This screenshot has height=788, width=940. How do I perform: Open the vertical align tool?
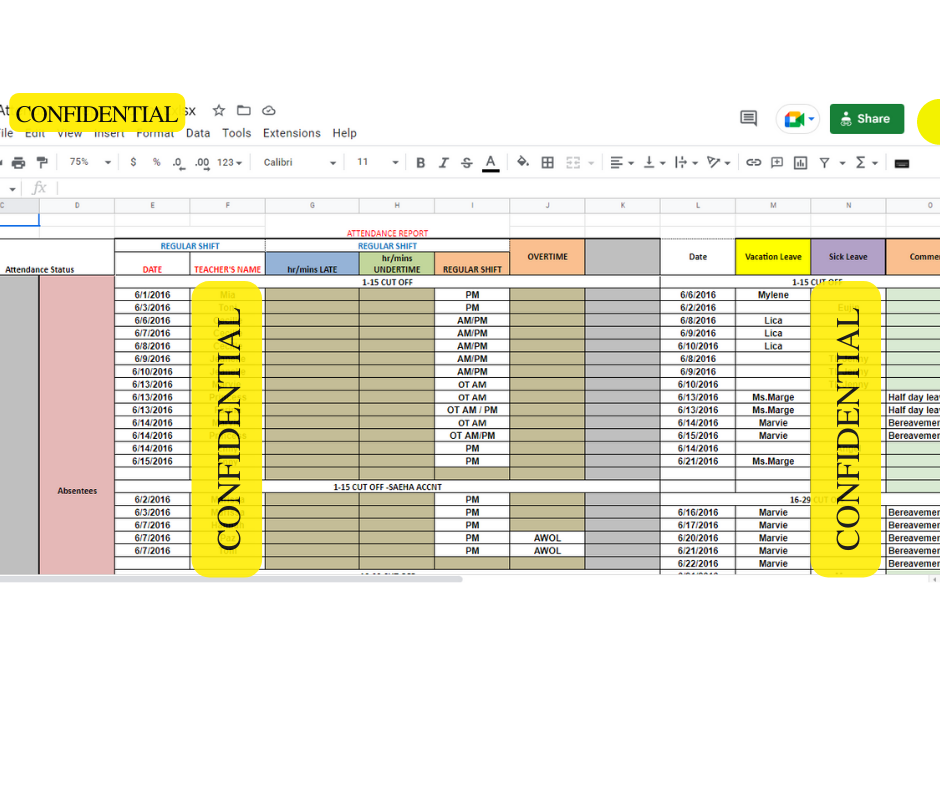(x=649, y=163)
